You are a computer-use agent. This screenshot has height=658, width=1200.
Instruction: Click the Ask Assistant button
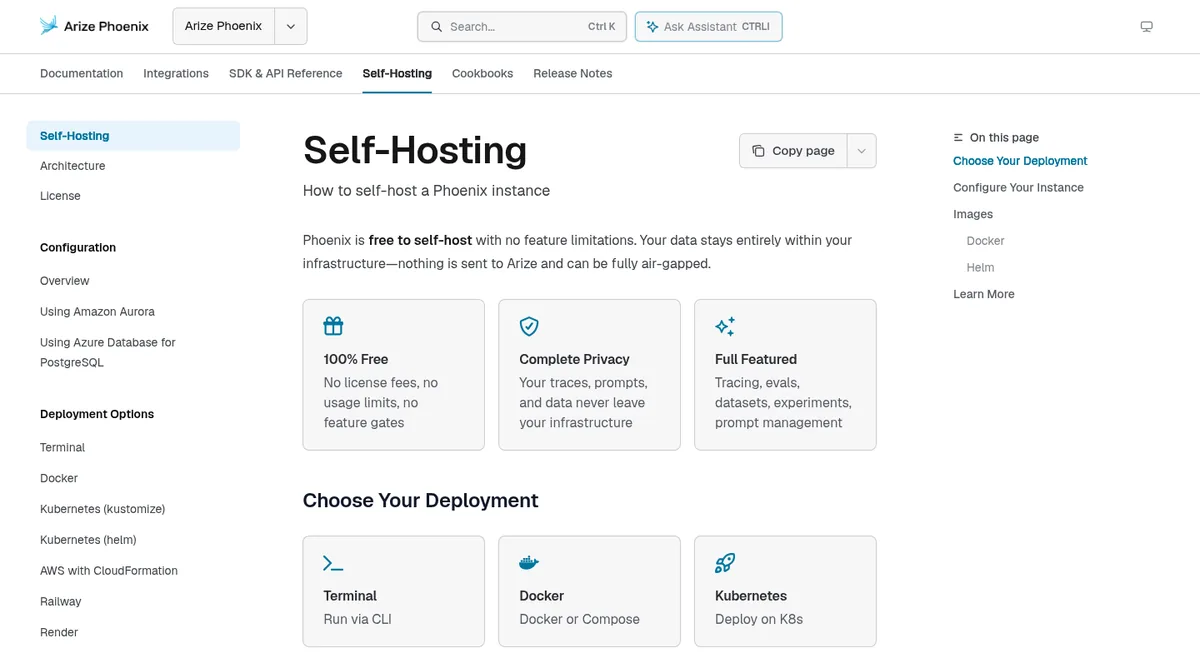[708, 27]
